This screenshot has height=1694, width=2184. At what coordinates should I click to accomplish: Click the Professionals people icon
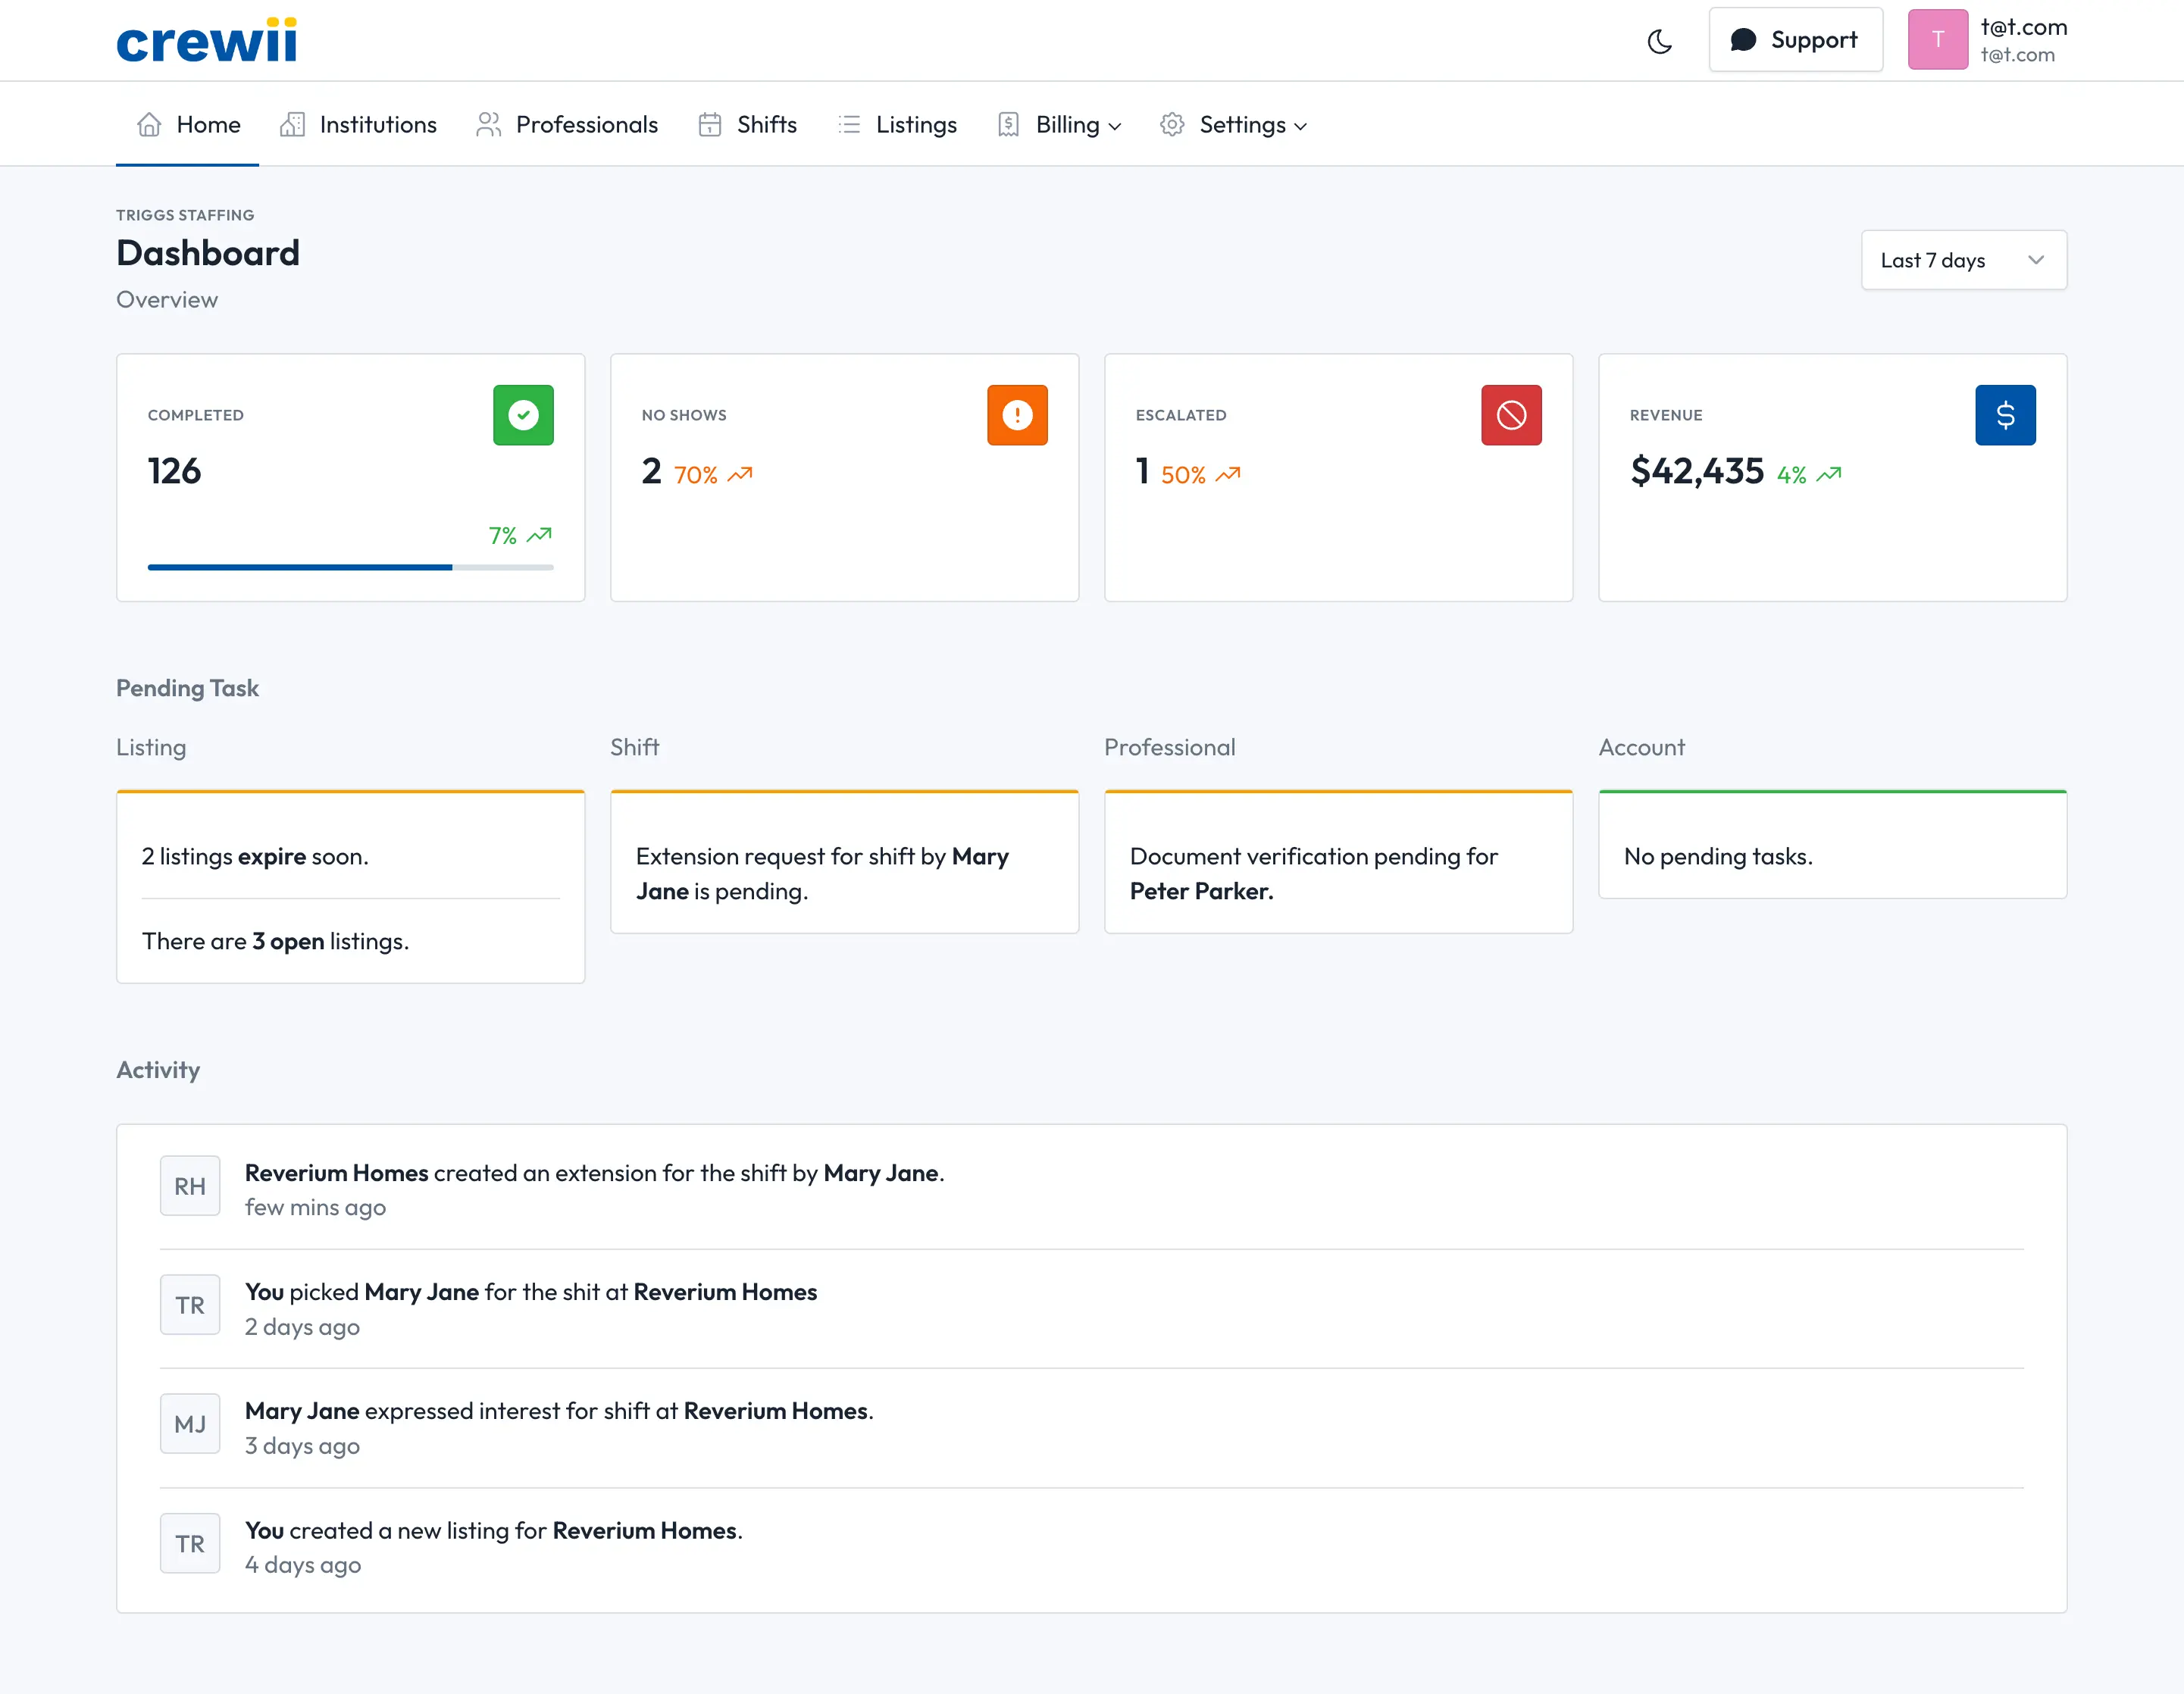click(488, 125)
